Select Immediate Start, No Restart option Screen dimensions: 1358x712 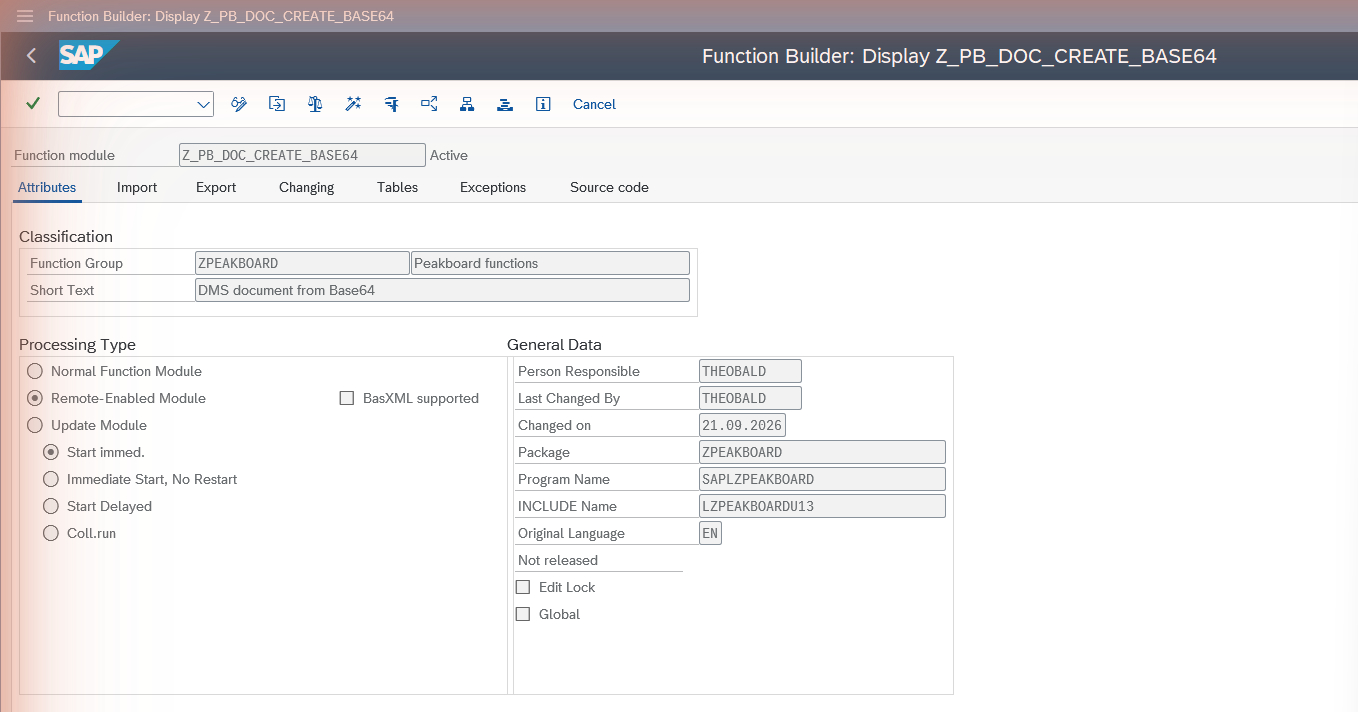tap(51, 479)
